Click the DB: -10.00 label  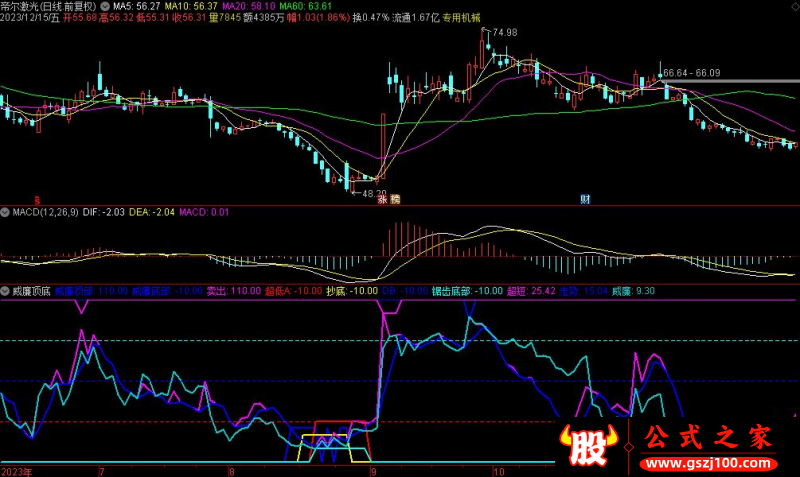pos(405,291)
